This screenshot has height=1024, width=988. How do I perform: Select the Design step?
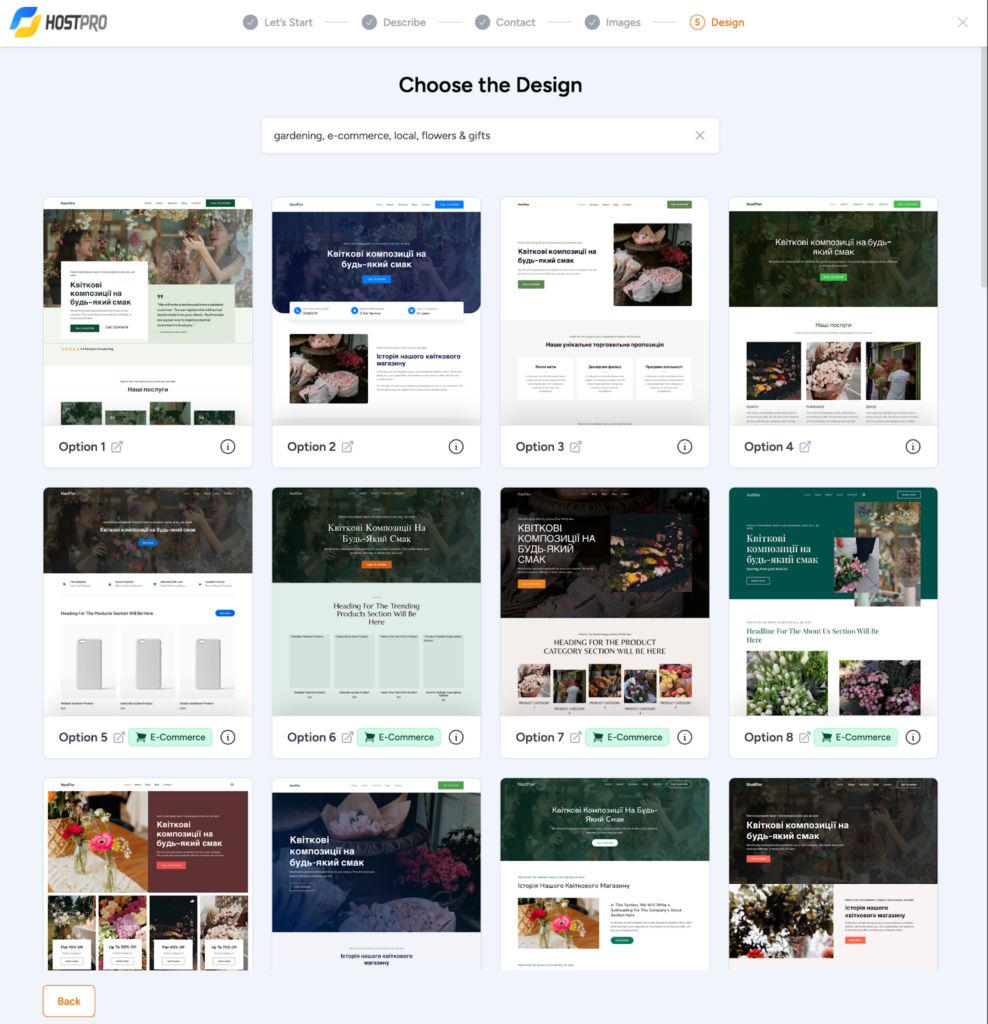click(717, 22)
